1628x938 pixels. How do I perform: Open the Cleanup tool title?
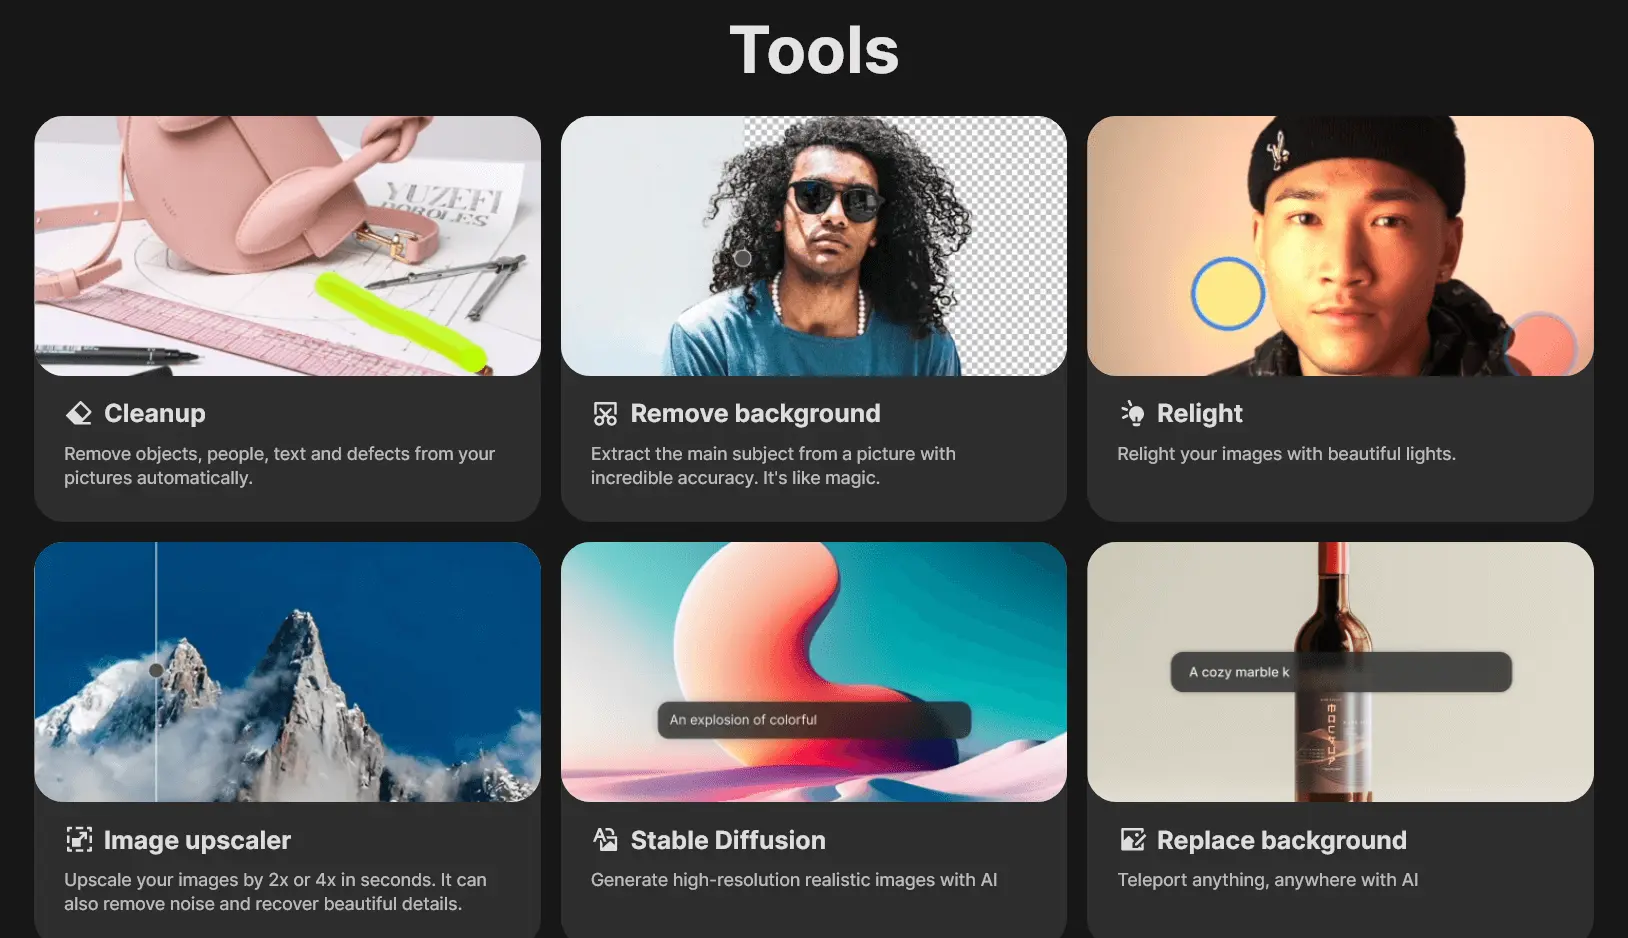click(155, 413)
